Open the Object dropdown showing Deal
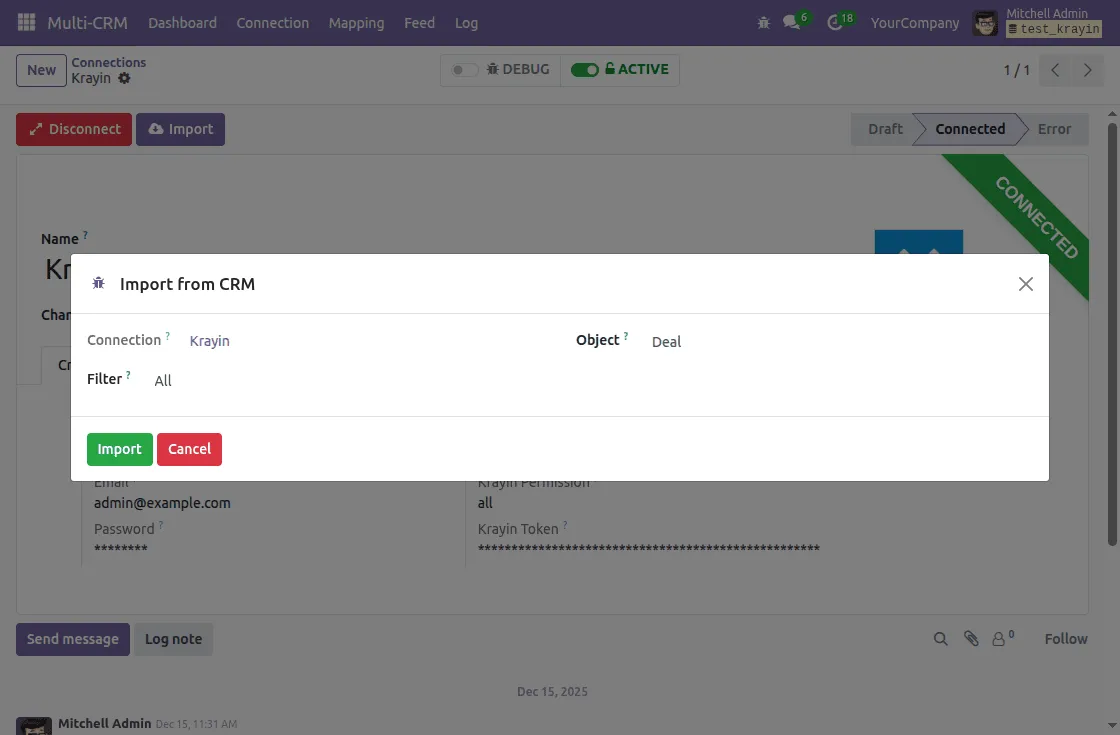Screen dimensions: 1120x735 841,341
